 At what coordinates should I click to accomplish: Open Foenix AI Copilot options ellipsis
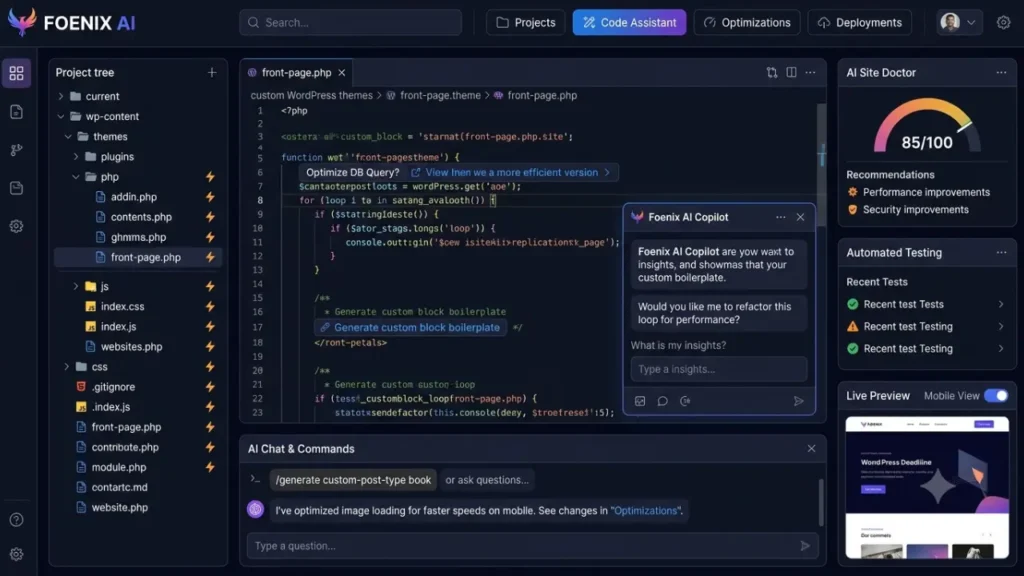coord(780,217)
